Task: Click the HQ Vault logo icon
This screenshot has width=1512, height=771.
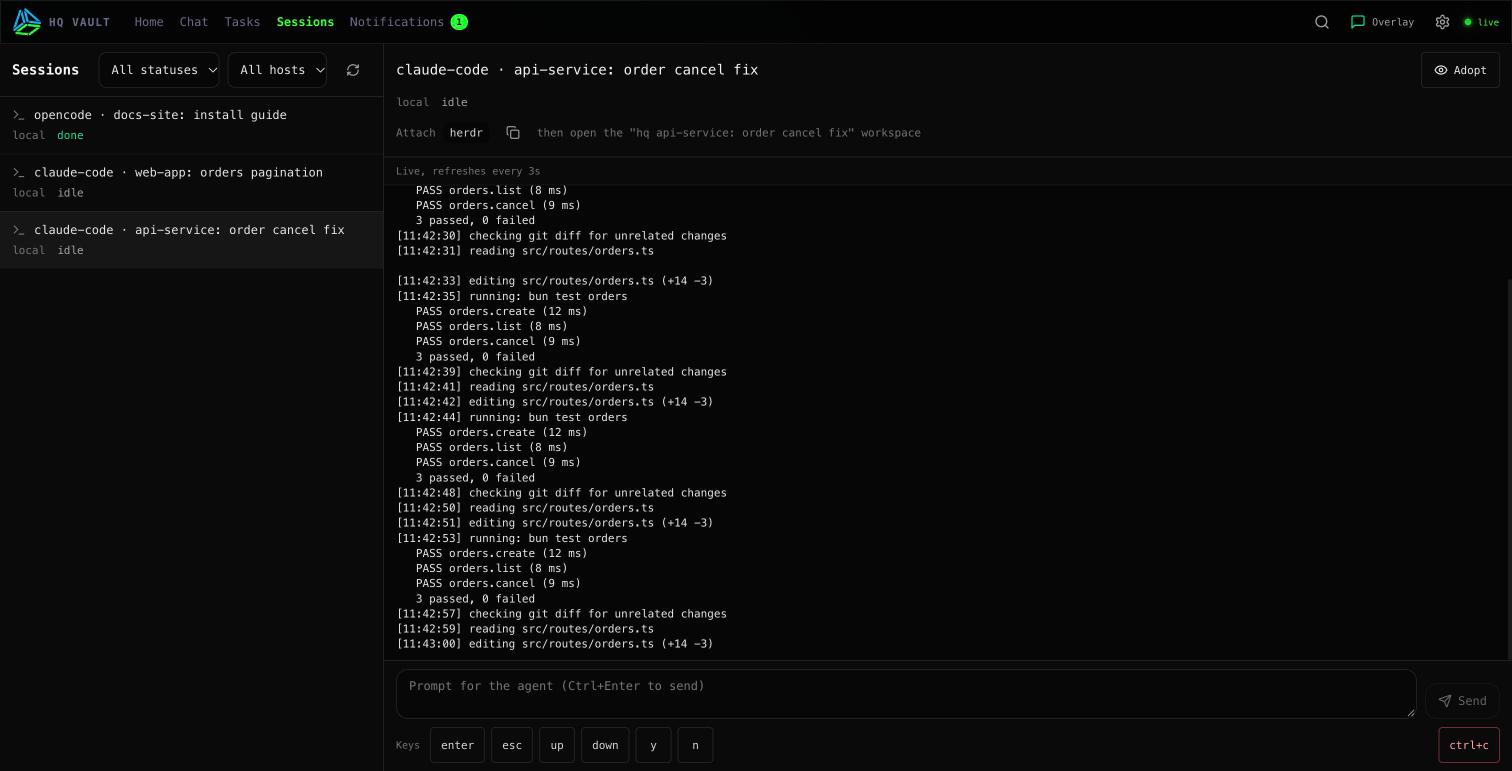Action: (x=27, y=21)
